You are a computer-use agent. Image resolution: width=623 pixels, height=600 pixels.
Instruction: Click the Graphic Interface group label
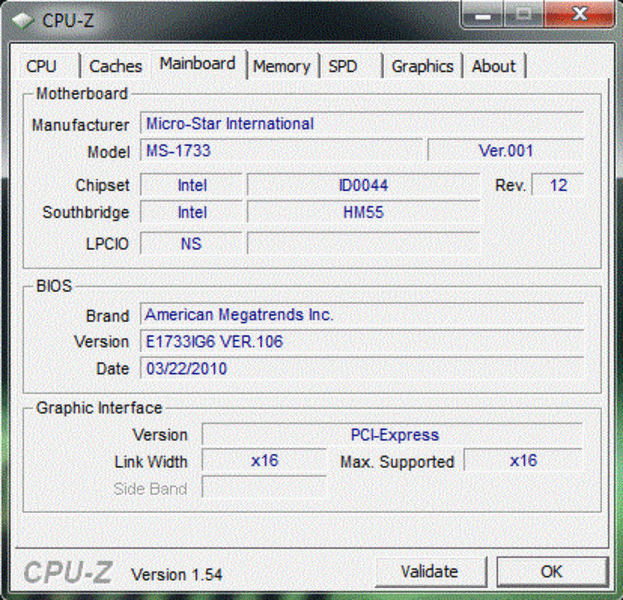tap(99, 408)
